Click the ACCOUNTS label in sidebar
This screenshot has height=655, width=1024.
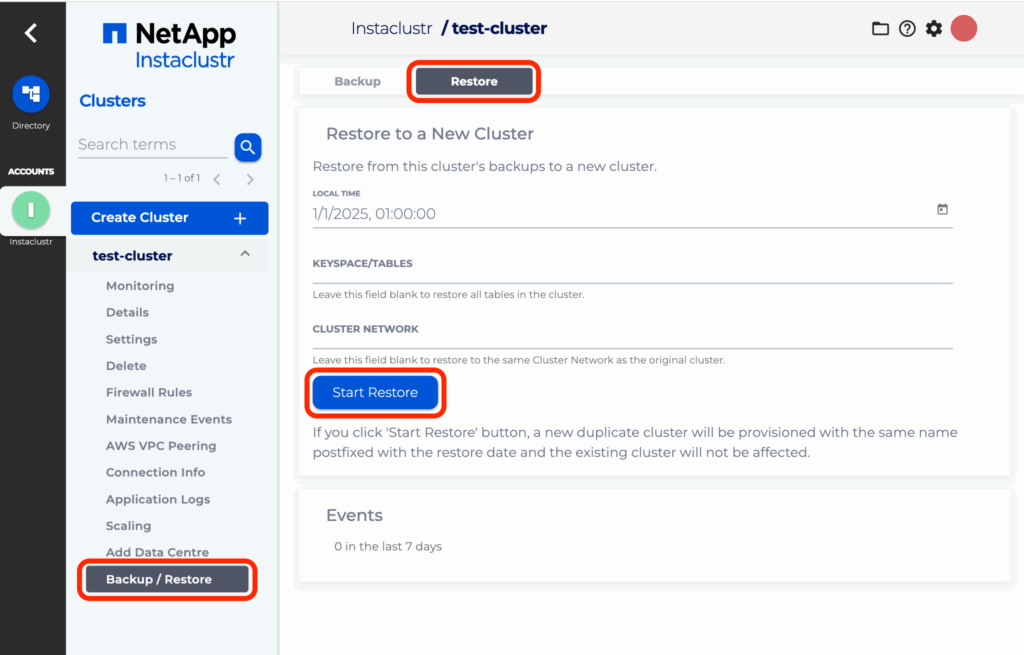(31, 172)
